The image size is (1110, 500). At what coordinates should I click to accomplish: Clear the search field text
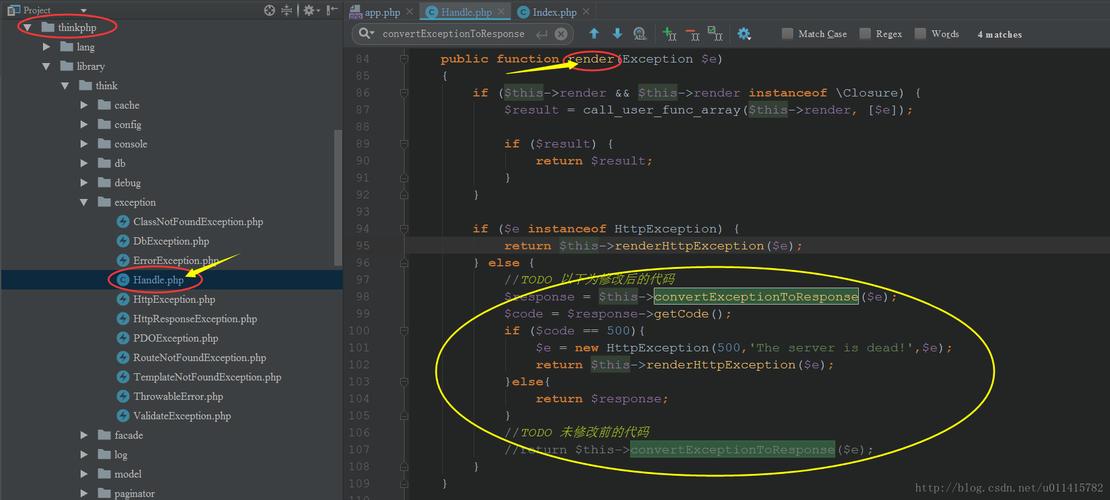tap(561, 33)
